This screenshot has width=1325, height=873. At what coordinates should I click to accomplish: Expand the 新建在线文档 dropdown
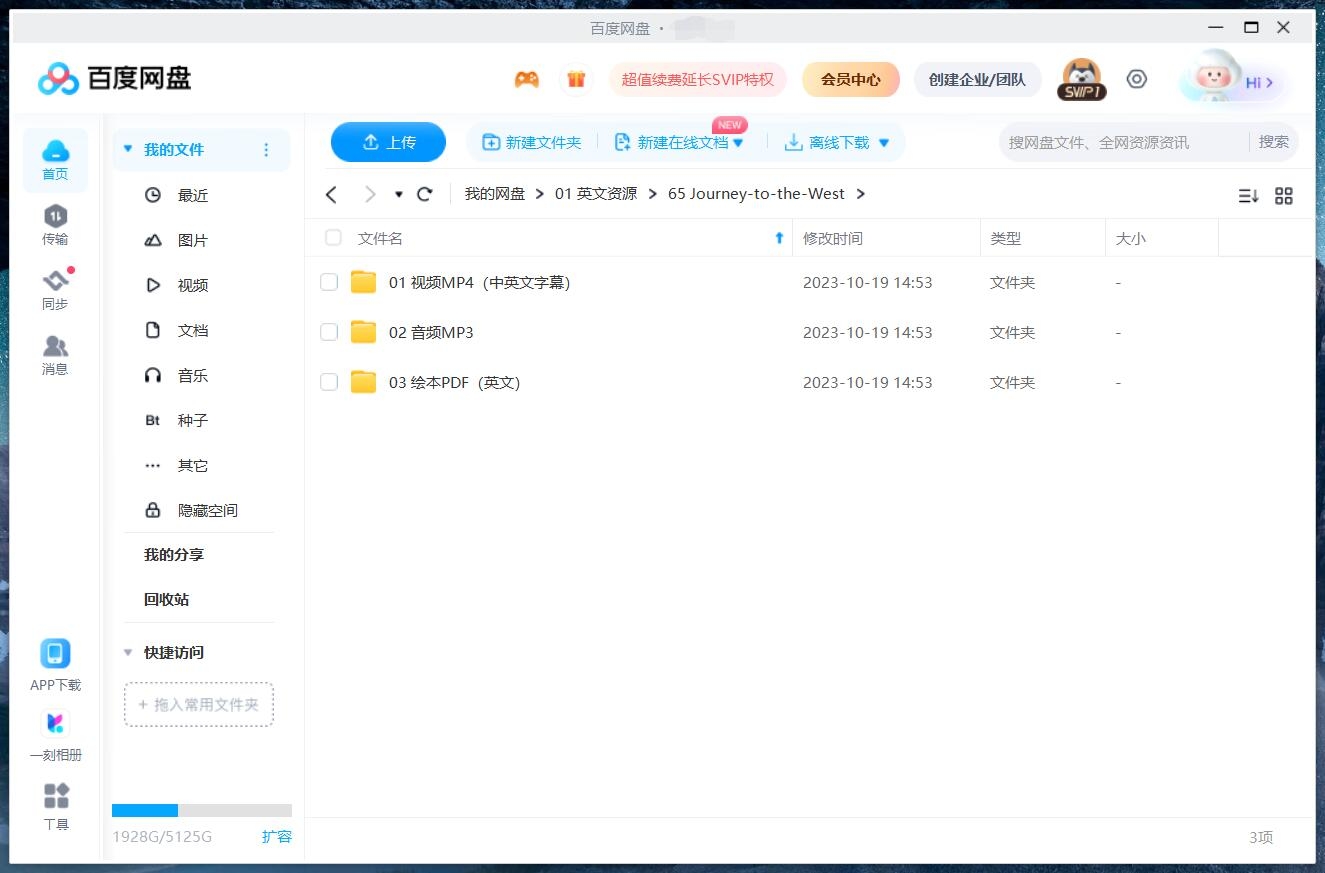pos(738,142)
